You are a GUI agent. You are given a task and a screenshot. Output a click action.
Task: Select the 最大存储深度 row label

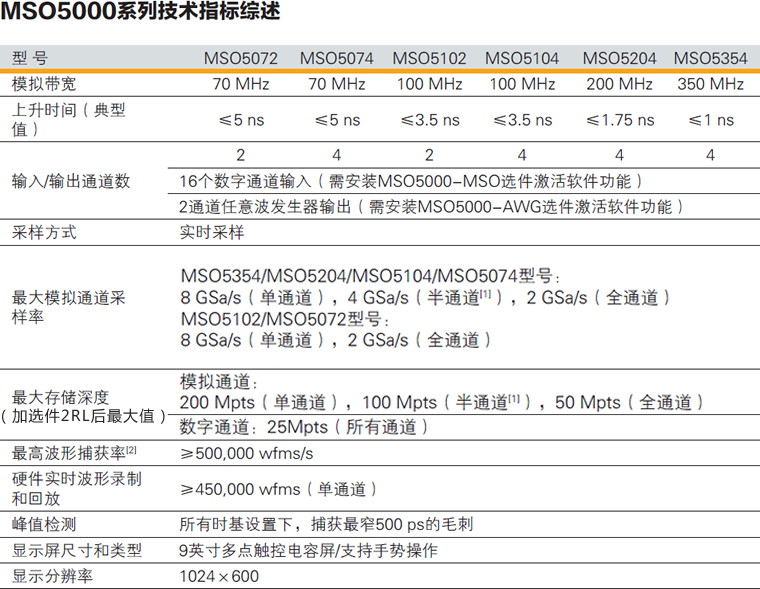coord(83,407)
